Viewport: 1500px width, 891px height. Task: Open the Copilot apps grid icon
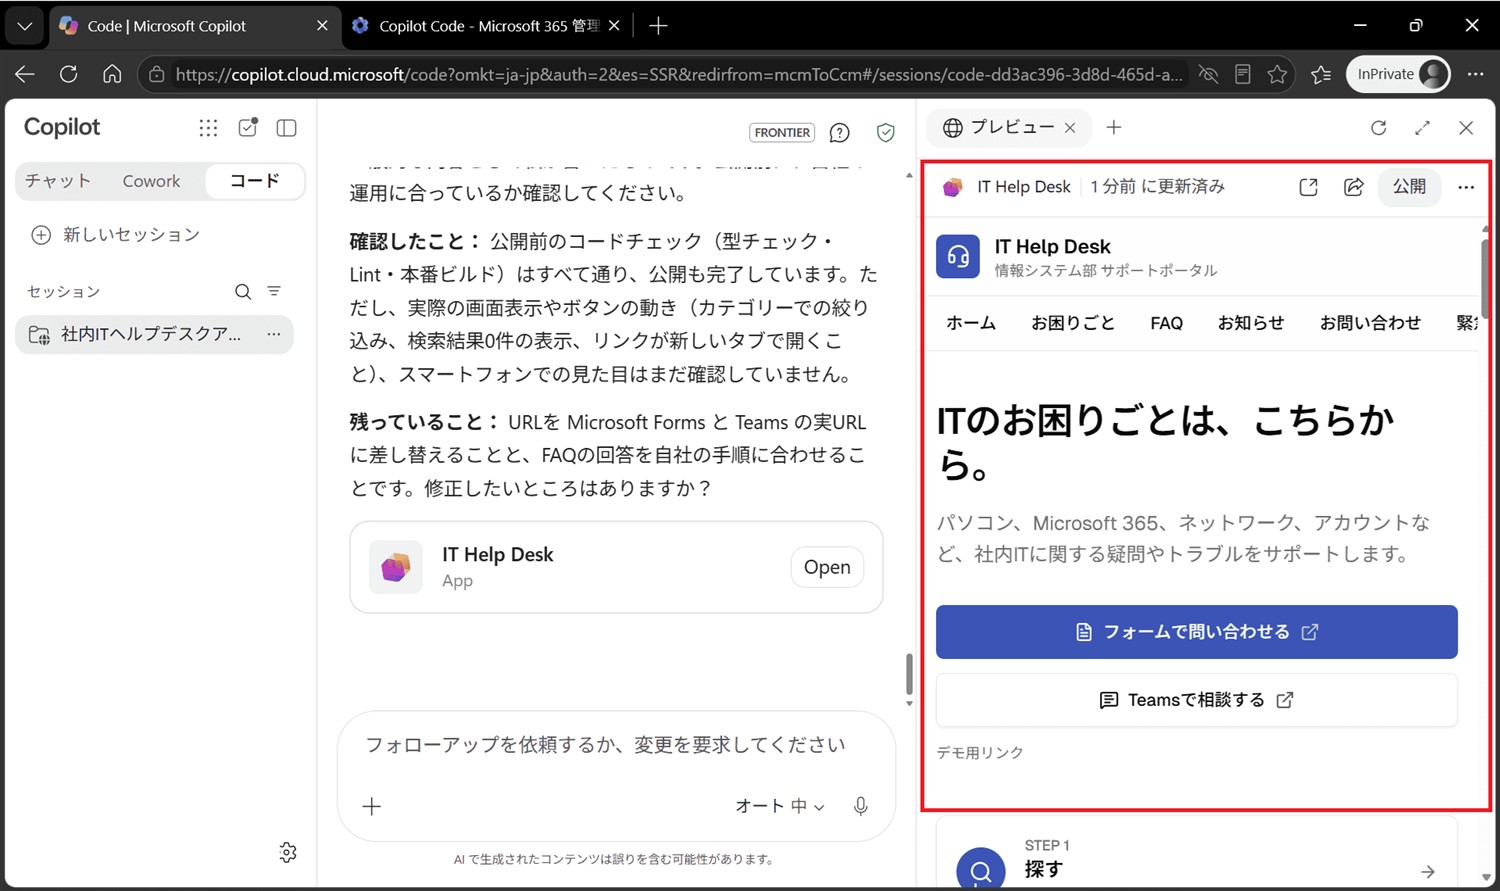click(208, 128)
